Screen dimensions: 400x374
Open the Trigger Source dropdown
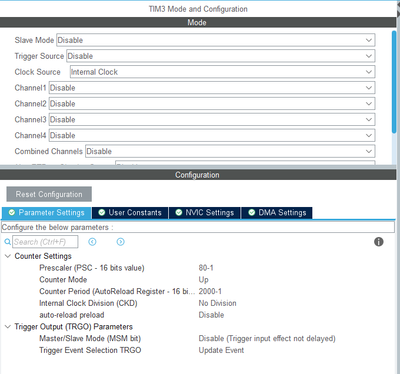pyautogui.click(x=221, y=56)
